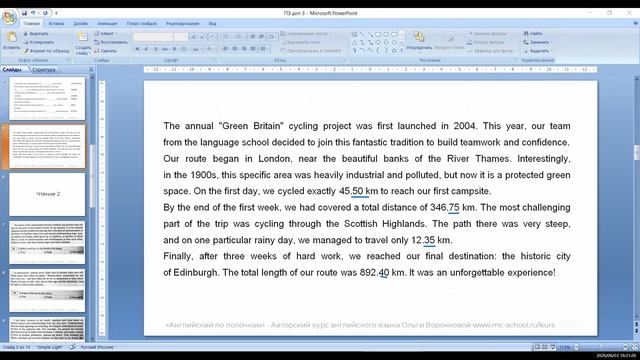
Task: Select the 'Чтение 2' slide thumbnail
Action: pos(47,194)
